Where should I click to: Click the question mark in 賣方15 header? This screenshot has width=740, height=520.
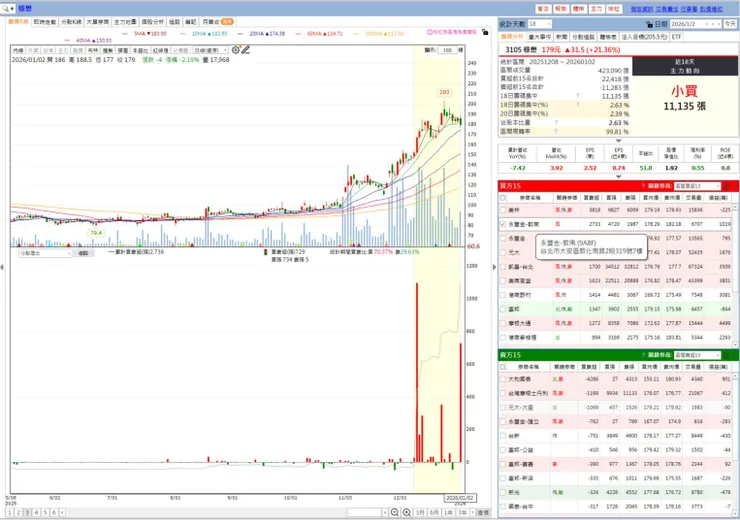643,355
